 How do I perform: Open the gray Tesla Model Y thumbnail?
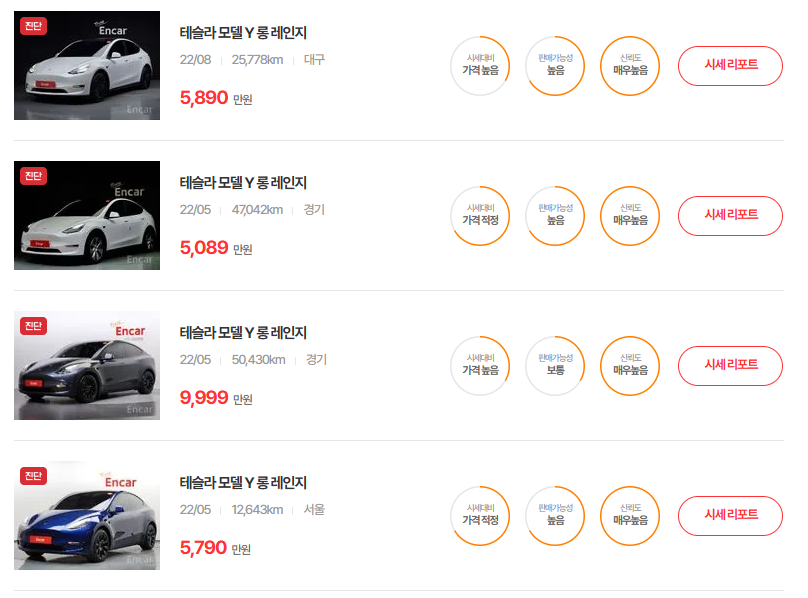tap(87, 366)
